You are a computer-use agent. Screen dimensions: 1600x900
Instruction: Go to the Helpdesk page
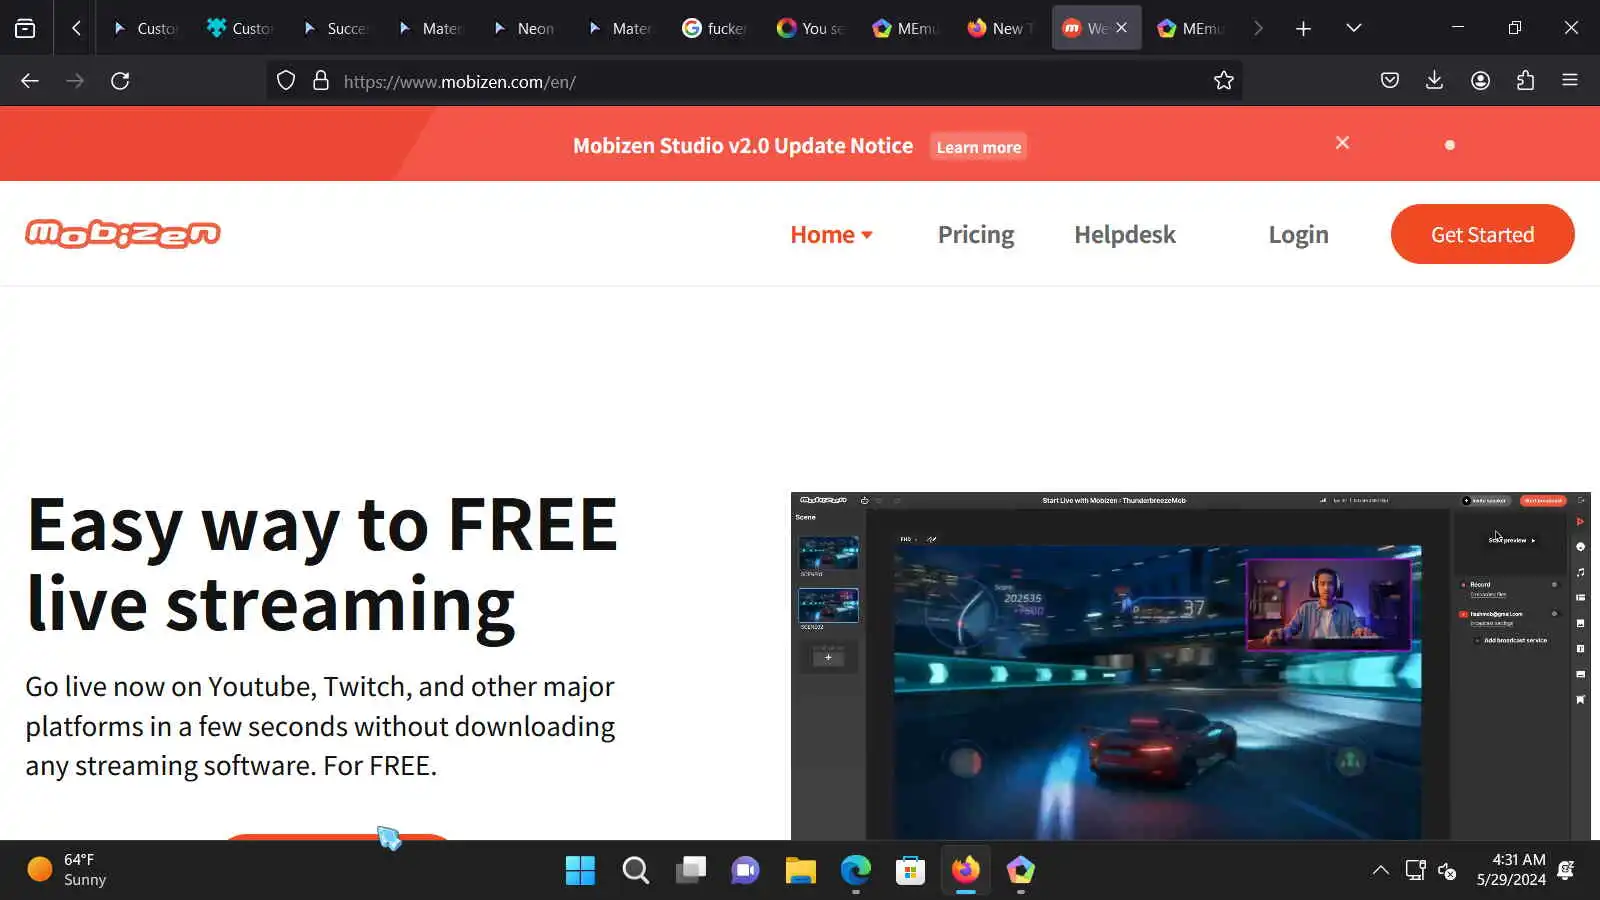1125,235
